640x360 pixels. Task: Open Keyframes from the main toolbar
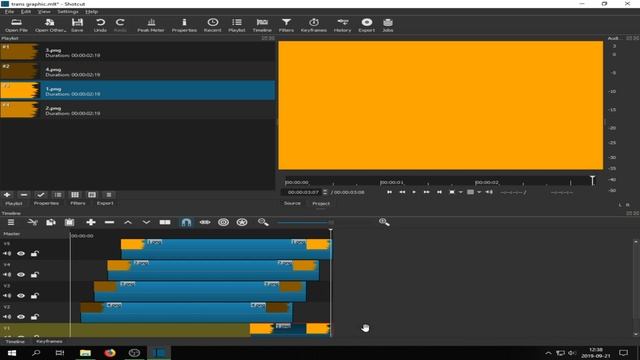(313, 25)
